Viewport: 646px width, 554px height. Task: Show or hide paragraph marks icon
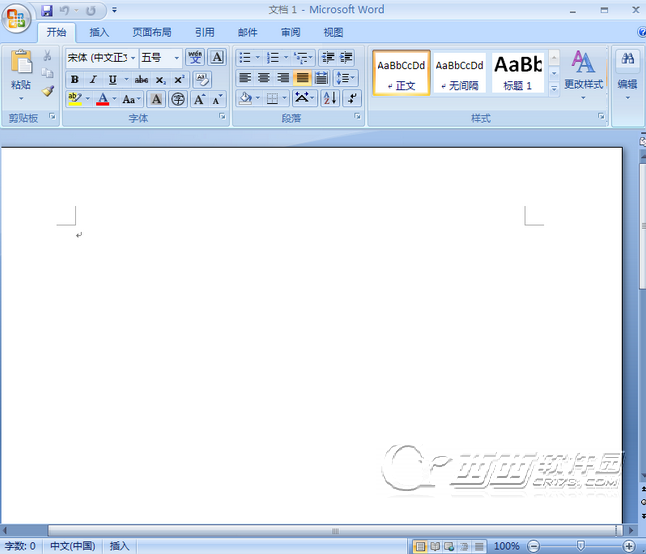pyautogui.click(x=352, y=98)
